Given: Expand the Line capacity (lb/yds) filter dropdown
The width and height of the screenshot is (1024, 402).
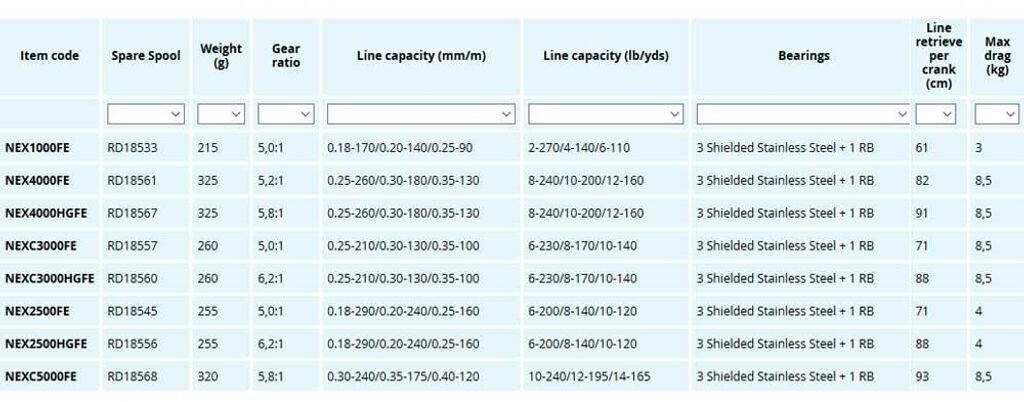Looking at the screenshot, I should point(605,114).
